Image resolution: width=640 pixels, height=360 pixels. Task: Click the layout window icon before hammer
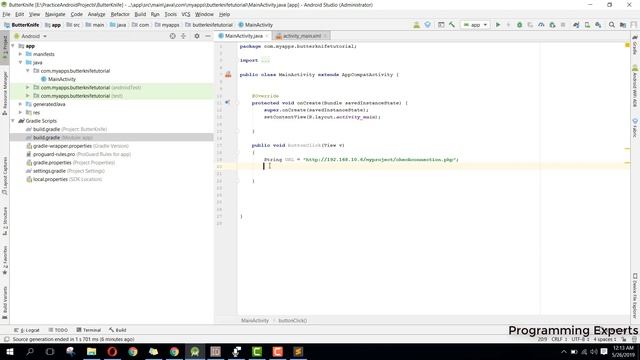tap(441, 25)
